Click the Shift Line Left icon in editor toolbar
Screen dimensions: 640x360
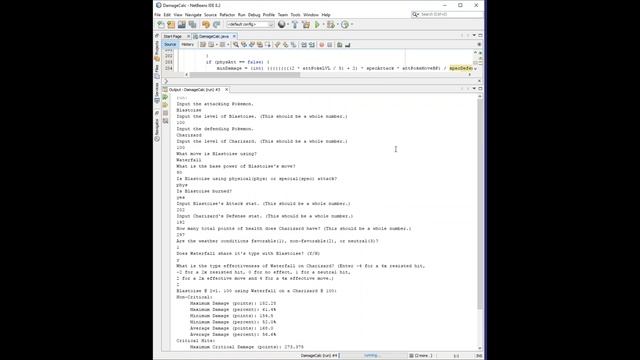[x=304, y=44]
